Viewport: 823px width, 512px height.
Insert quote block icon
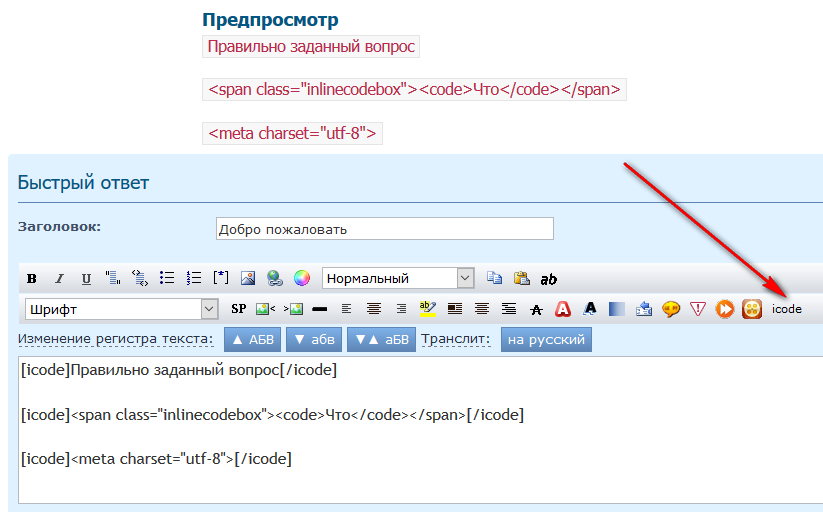(113, 278)
